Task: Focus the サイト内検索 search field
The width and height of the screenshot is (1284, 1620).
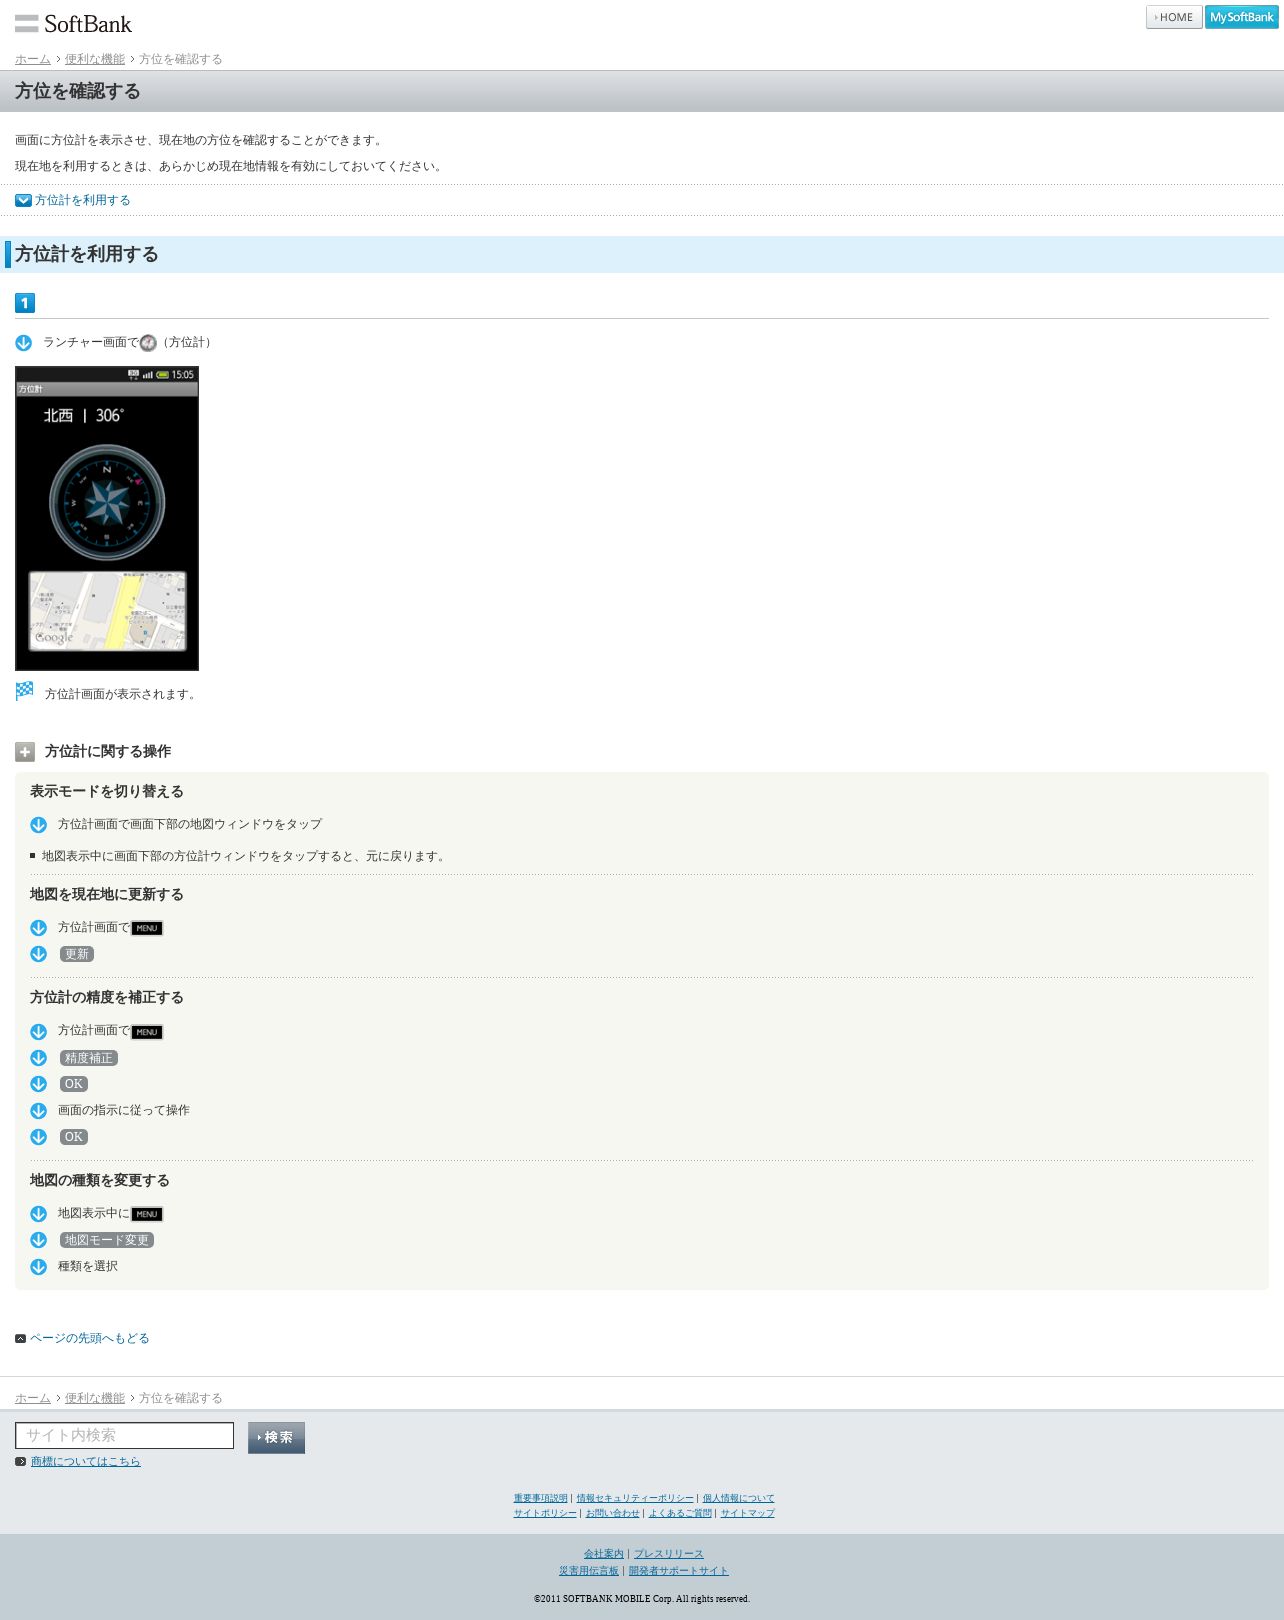Action: coord(125,1435)
